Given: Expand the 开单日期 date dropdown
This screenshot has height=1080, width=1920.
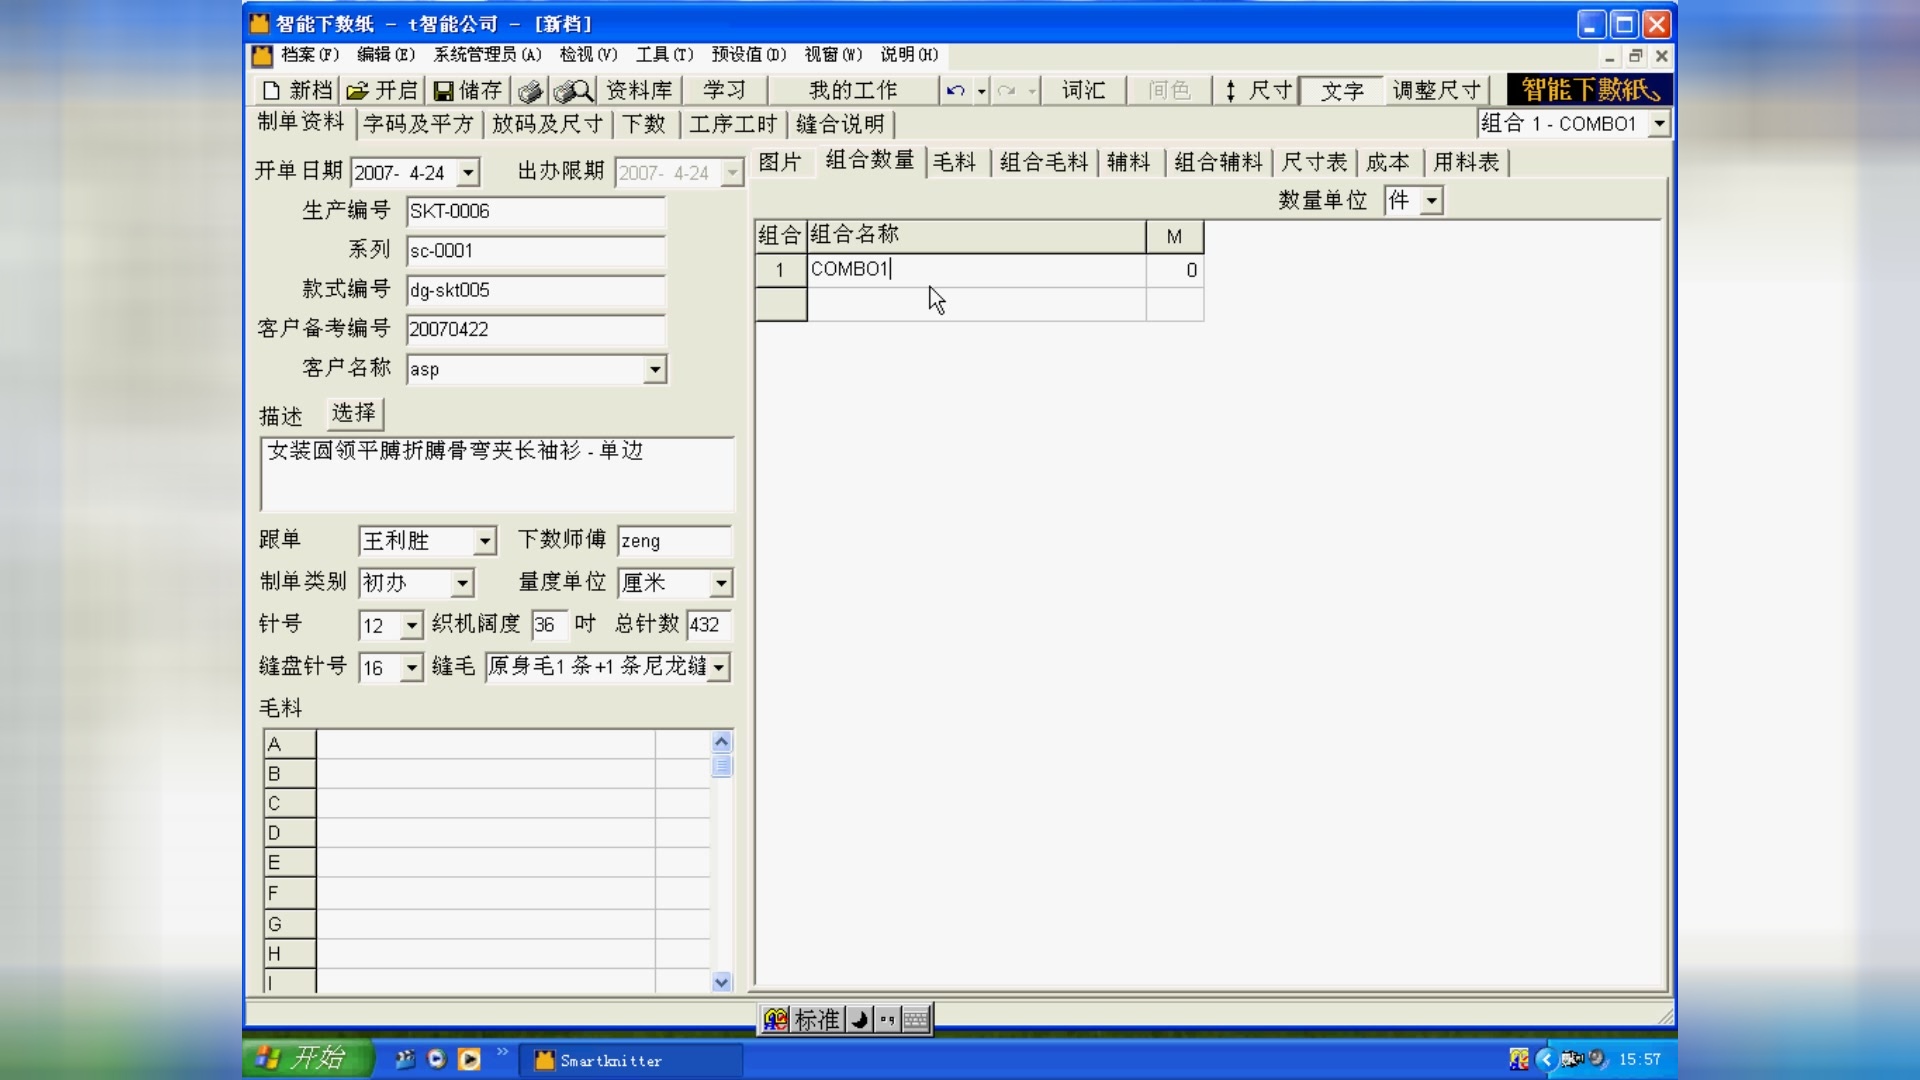Looking at the screenshot, I should [469, 173].
